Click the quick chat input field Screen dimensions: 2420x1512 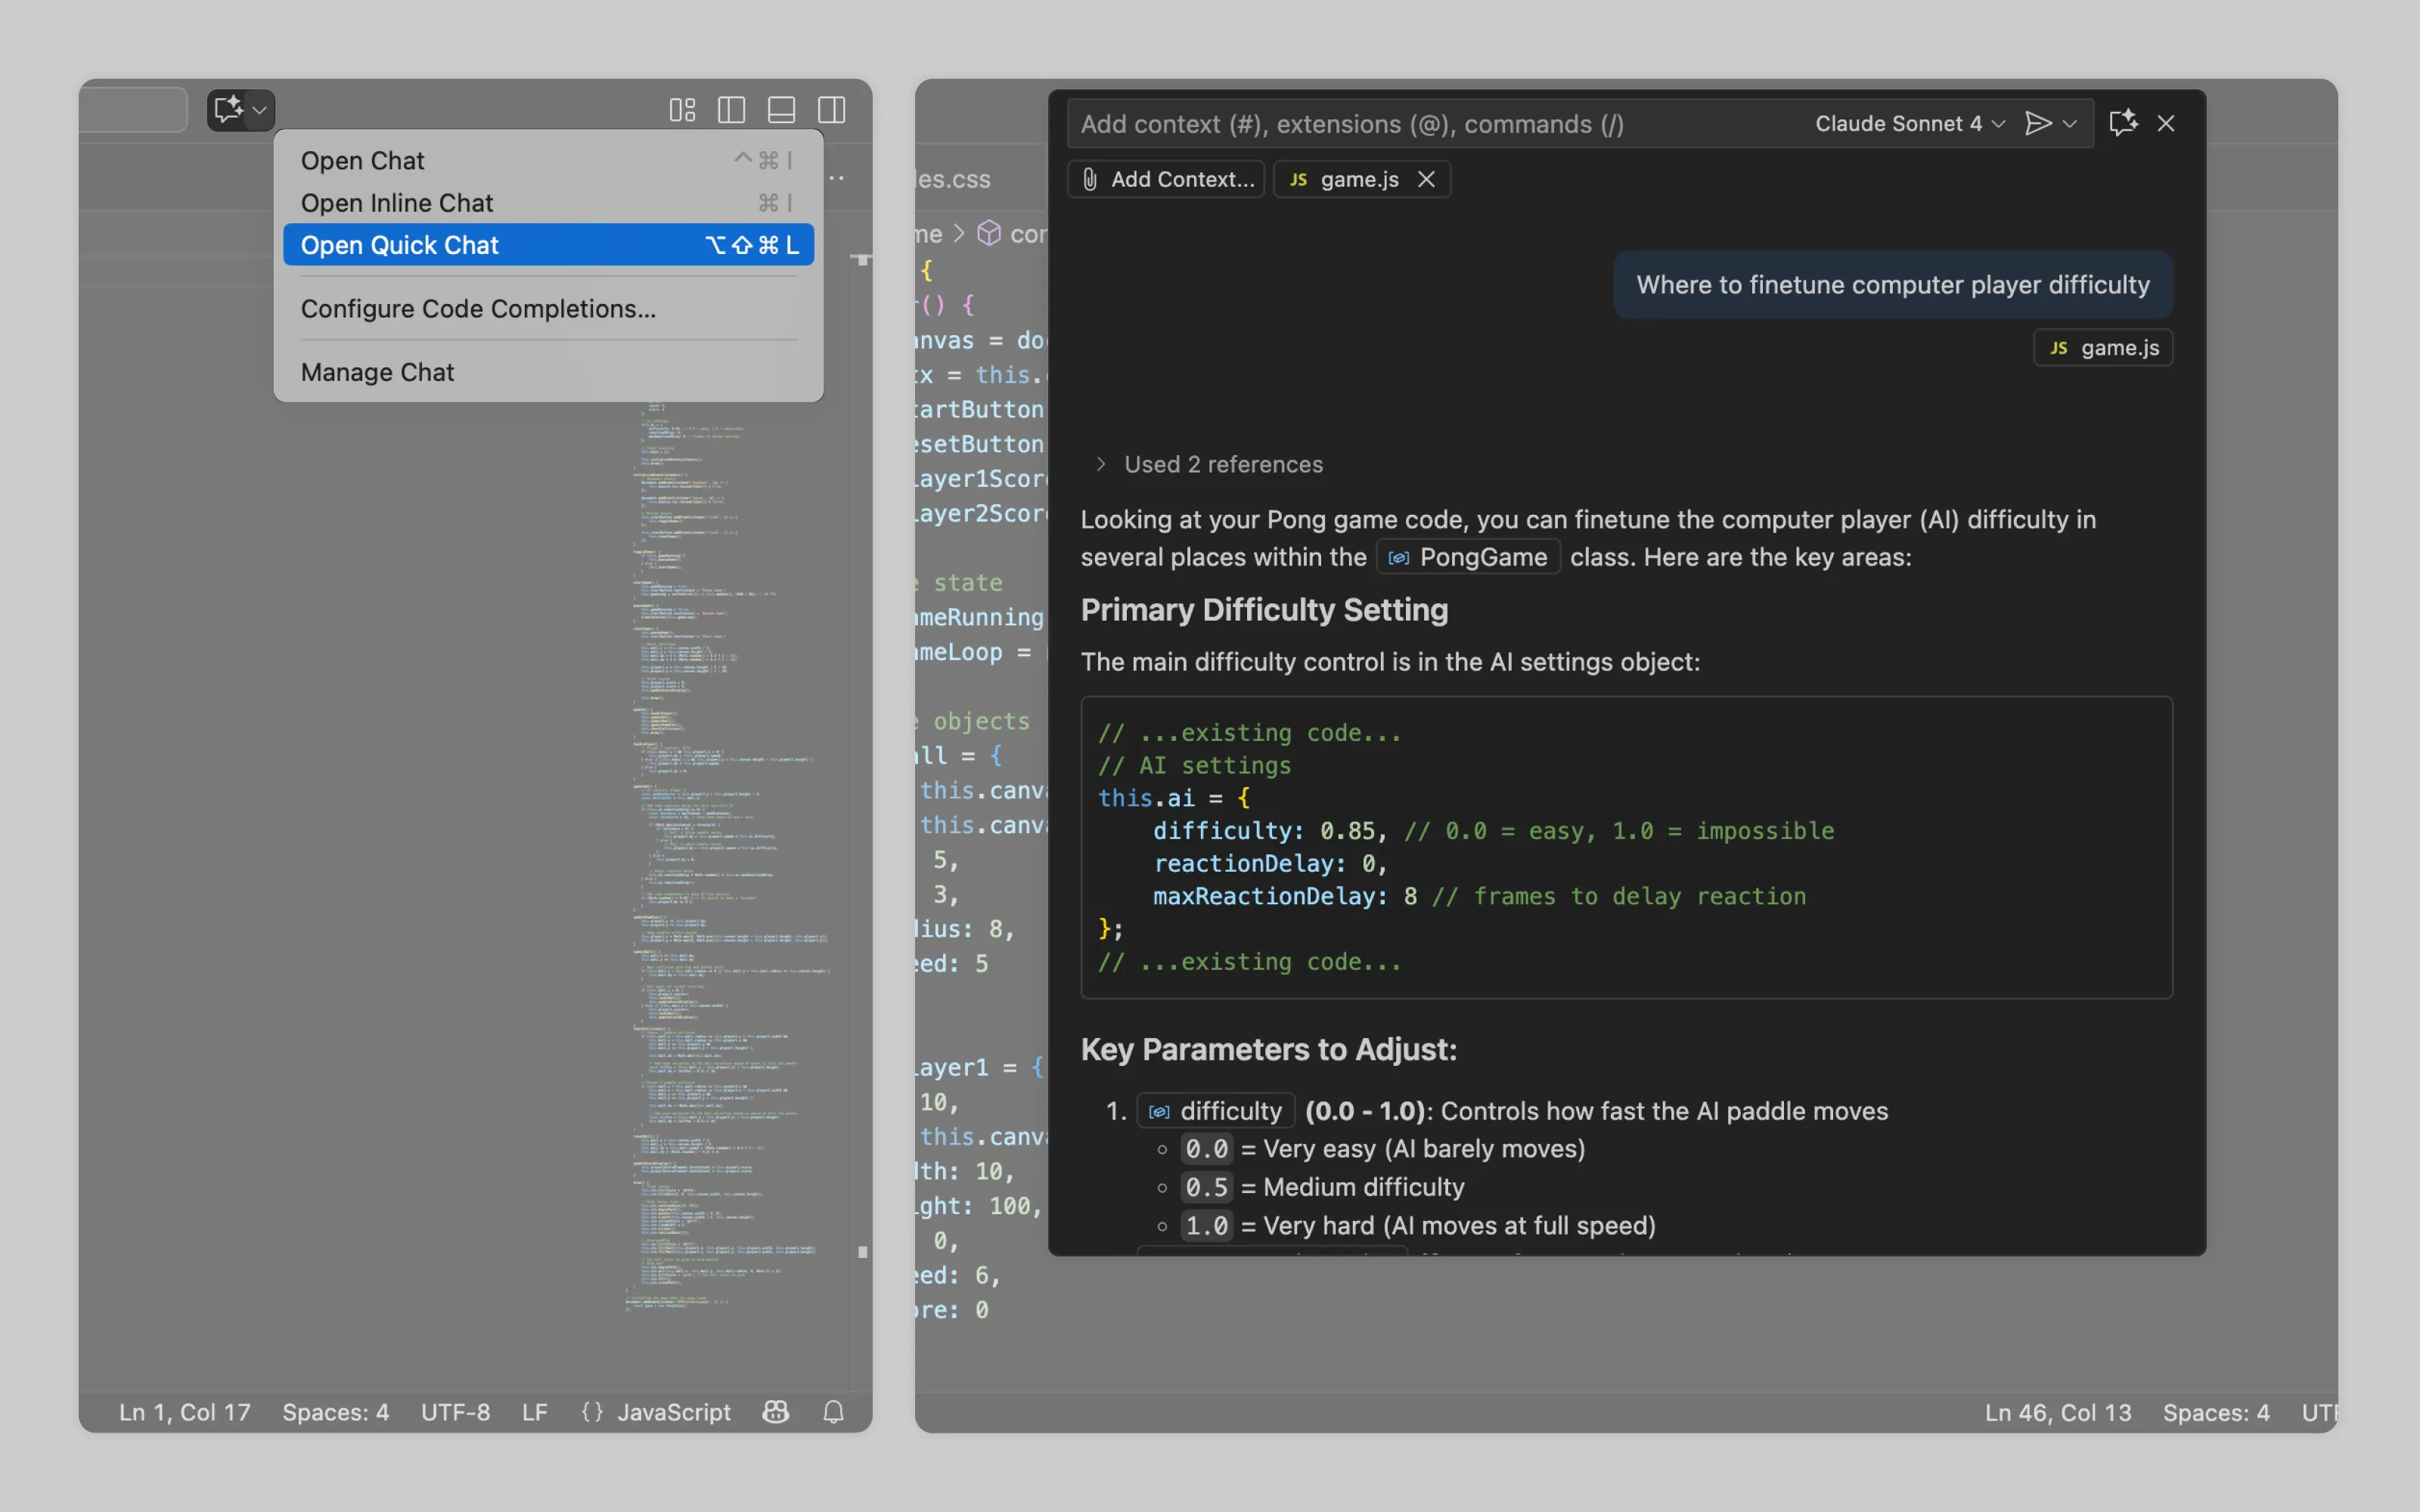[1430, 124]
